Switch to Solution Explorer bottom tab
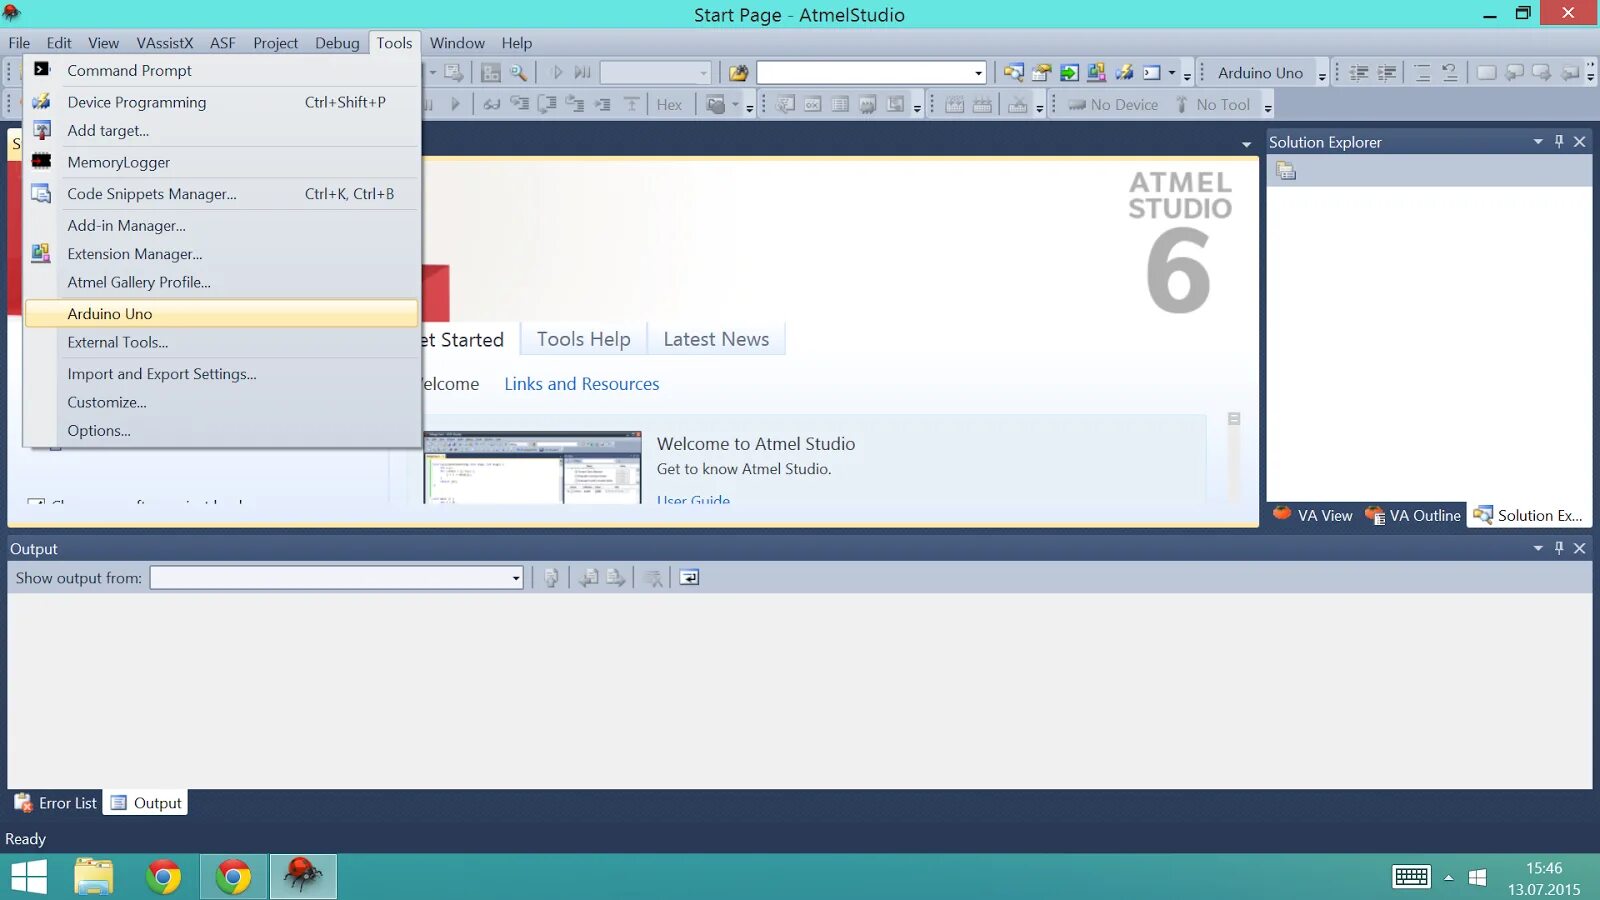The height and width of the screenshot is (900, 1600). pos(1529,515)
